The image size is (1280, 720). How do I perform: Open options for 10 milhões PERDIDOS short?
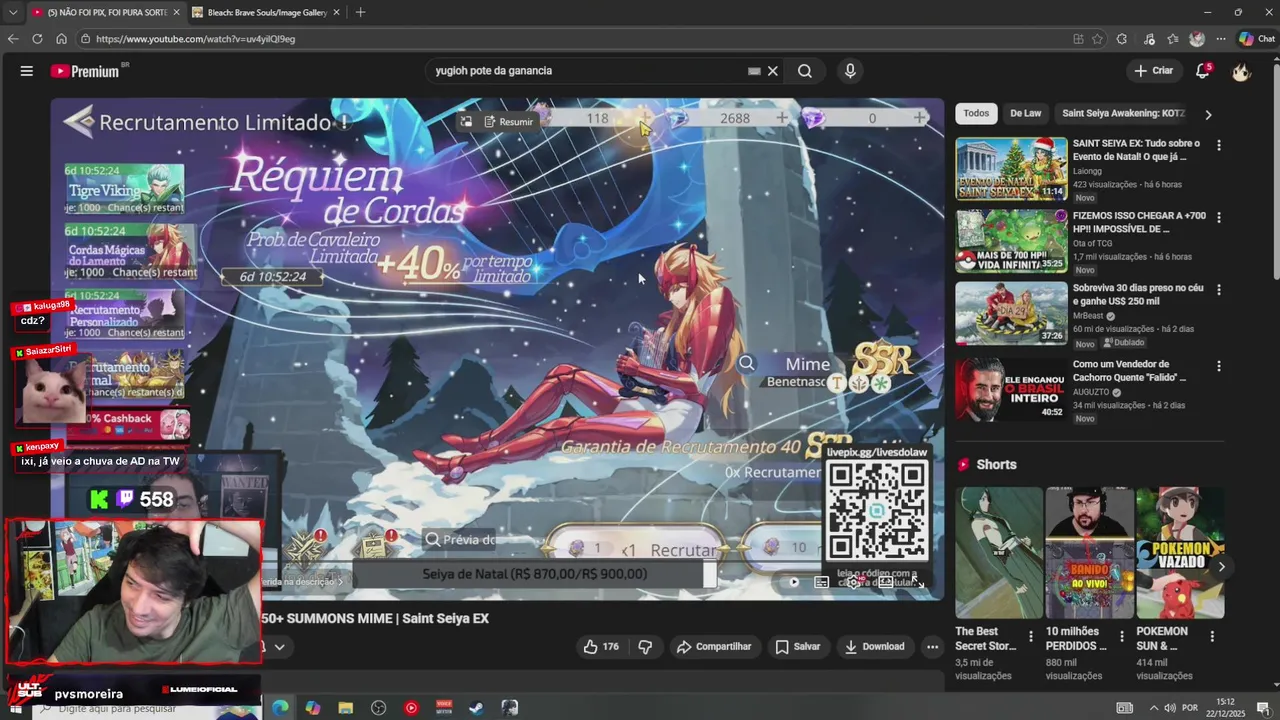point(1121,636)
